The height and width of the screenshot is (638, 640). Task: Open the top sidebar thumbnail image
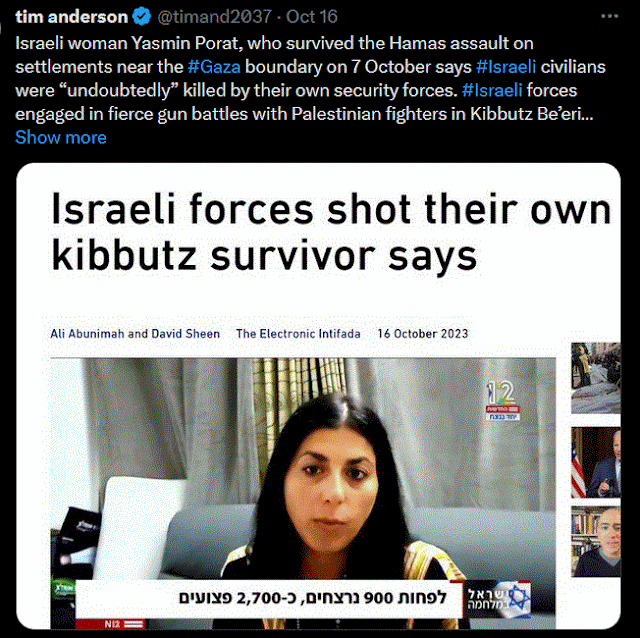coord(596,378)
